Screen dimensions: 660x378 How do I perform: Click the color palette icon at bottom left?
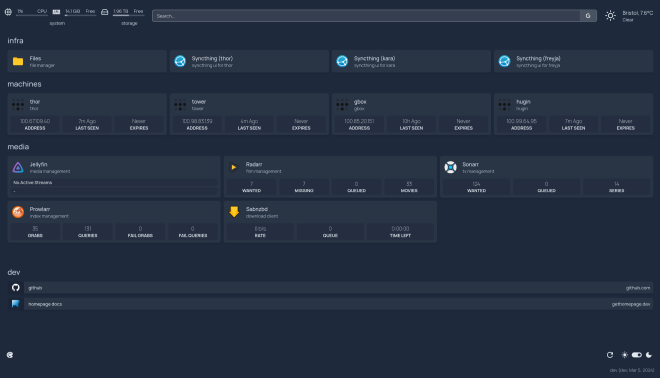click(x=10, y=355)
